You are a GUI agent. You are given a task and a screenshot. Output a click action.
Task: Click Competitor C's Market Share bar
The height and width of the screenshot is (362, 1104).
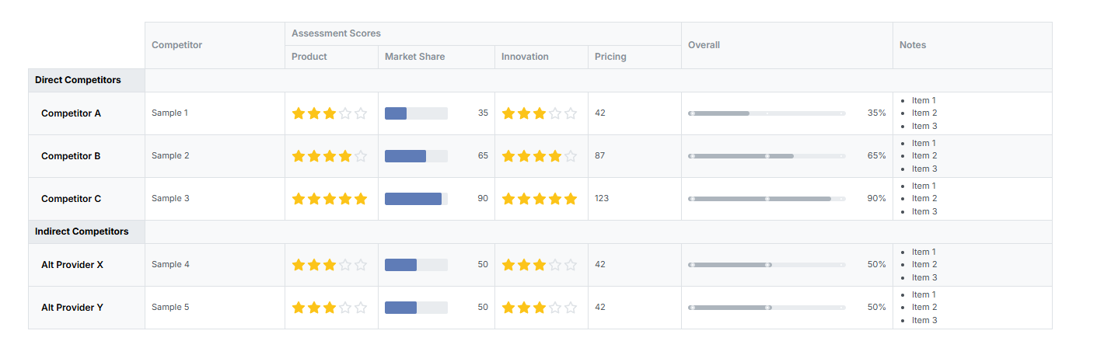point(416,199)
